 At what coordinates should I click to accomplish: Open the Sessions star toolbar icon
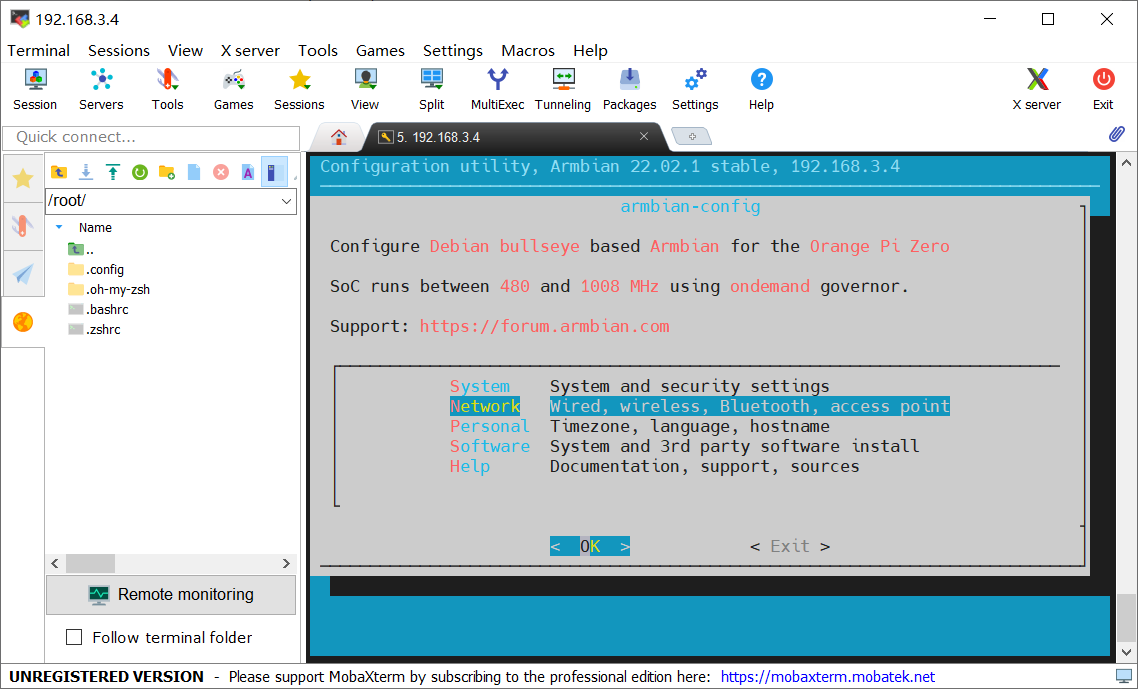[x=299, y=89]
